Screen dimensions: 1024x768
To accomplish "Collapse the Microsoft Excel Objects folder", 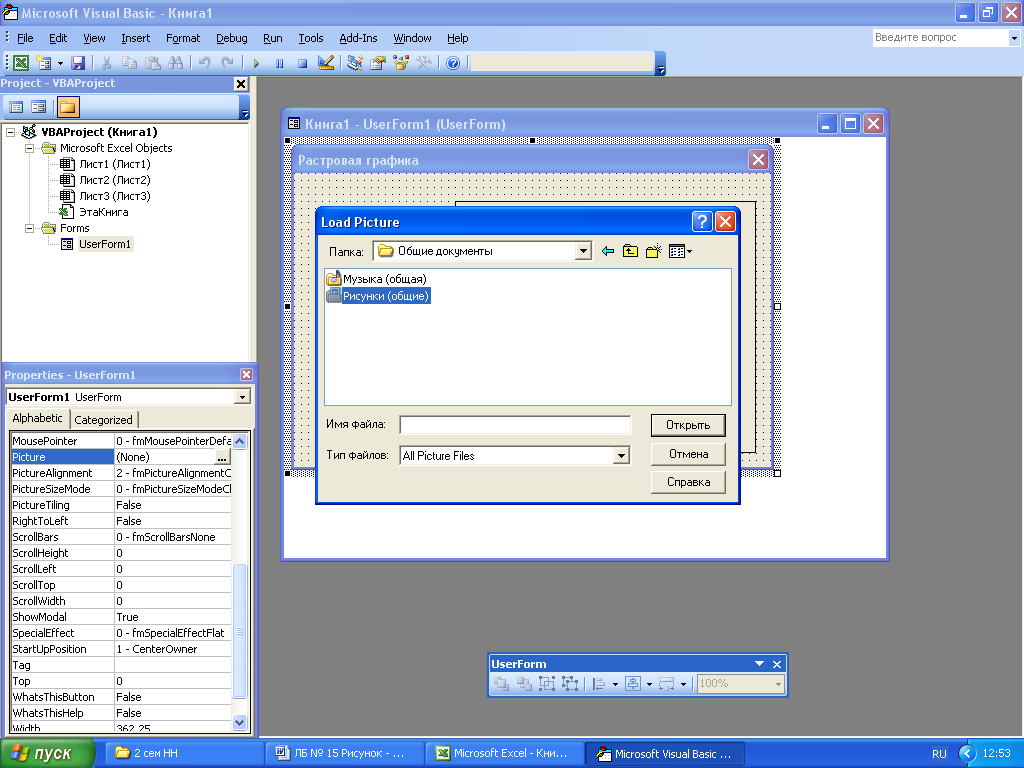I will click(x=29, y=148).
